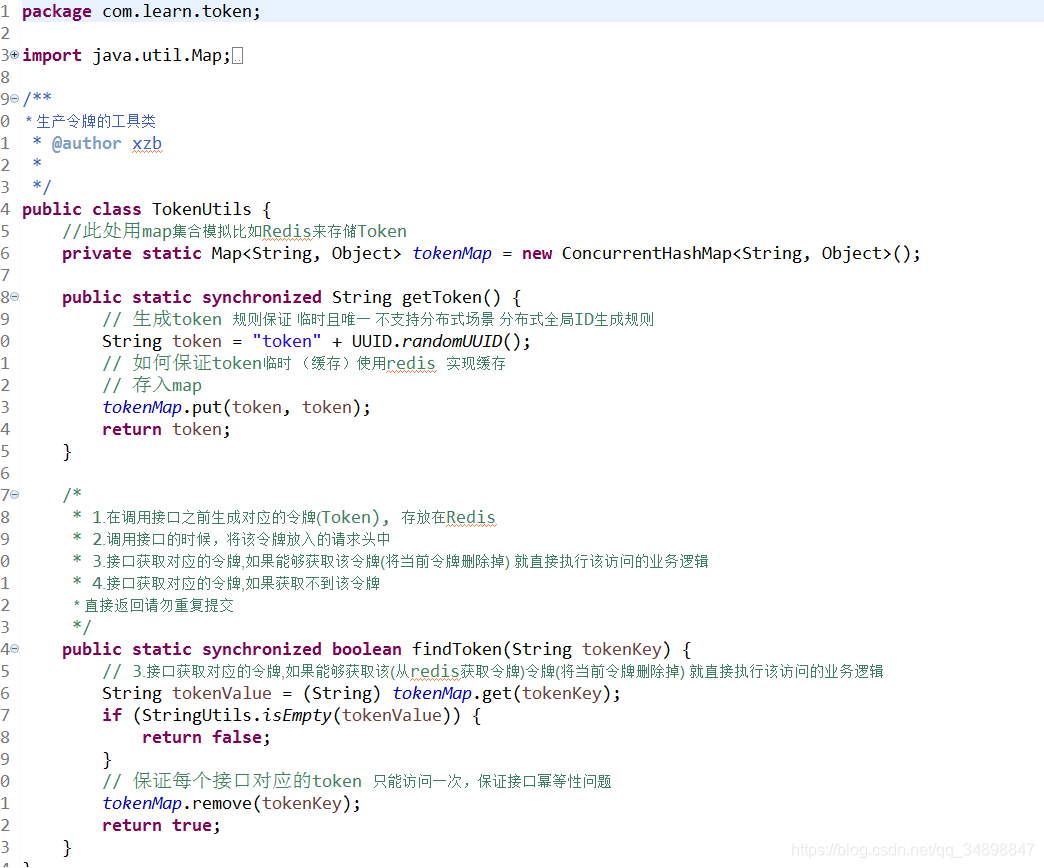This screenshot has height=868, width=1044.
Task: Collapse the findToken method fold marker
Action: tap(14, 648)
